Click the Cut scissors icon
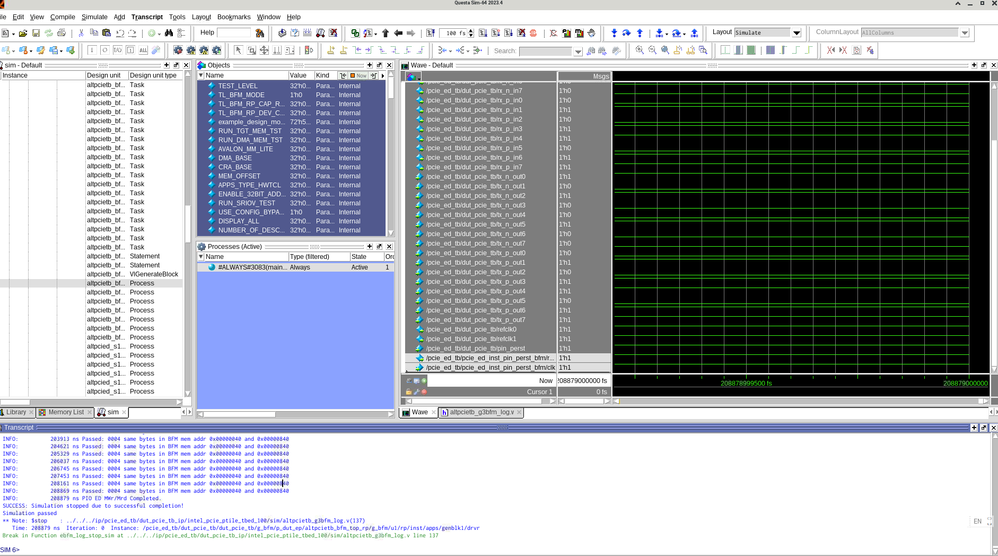Image resolution: width=998 pixels, height=556 pixels. coord(81,33)
